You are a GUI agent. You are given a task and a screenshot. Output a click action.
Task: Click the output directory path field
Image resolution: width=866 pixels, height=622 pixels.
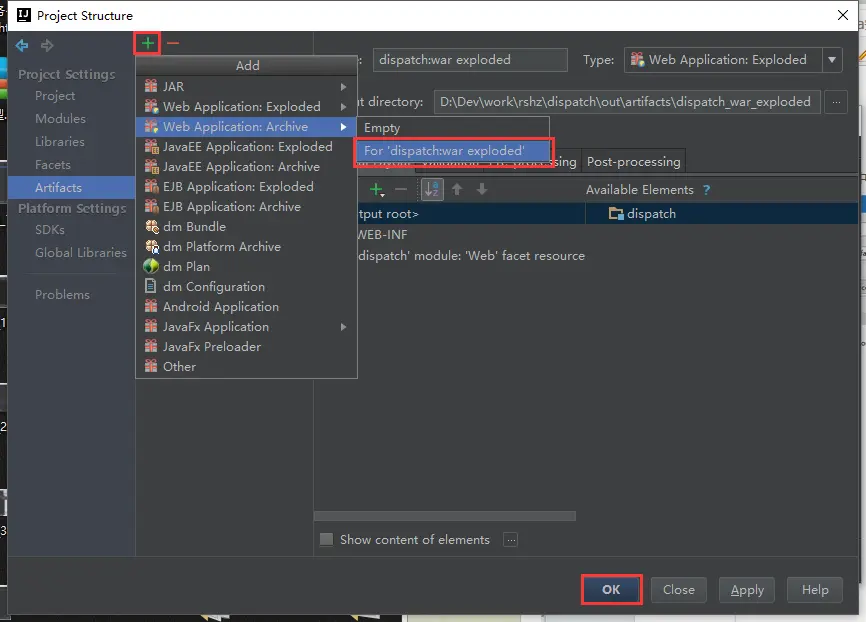coord(627,102)
